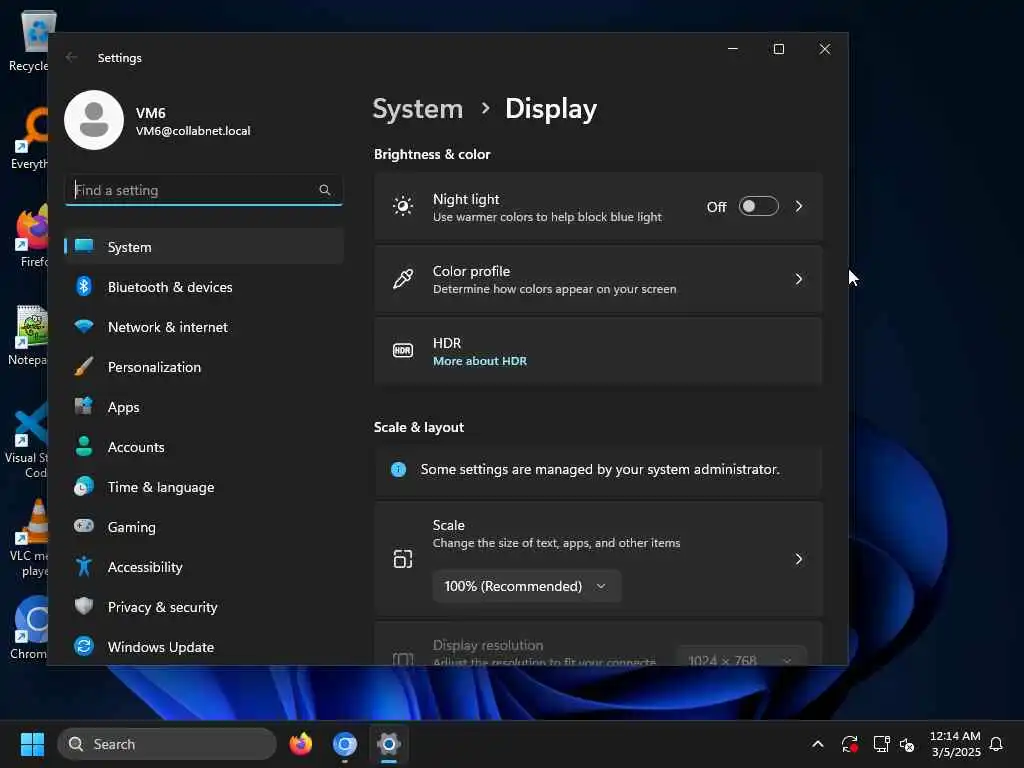Open Chromium from the taskbar
This screenshot has height=768, width=1024.
tap(345, 744)
